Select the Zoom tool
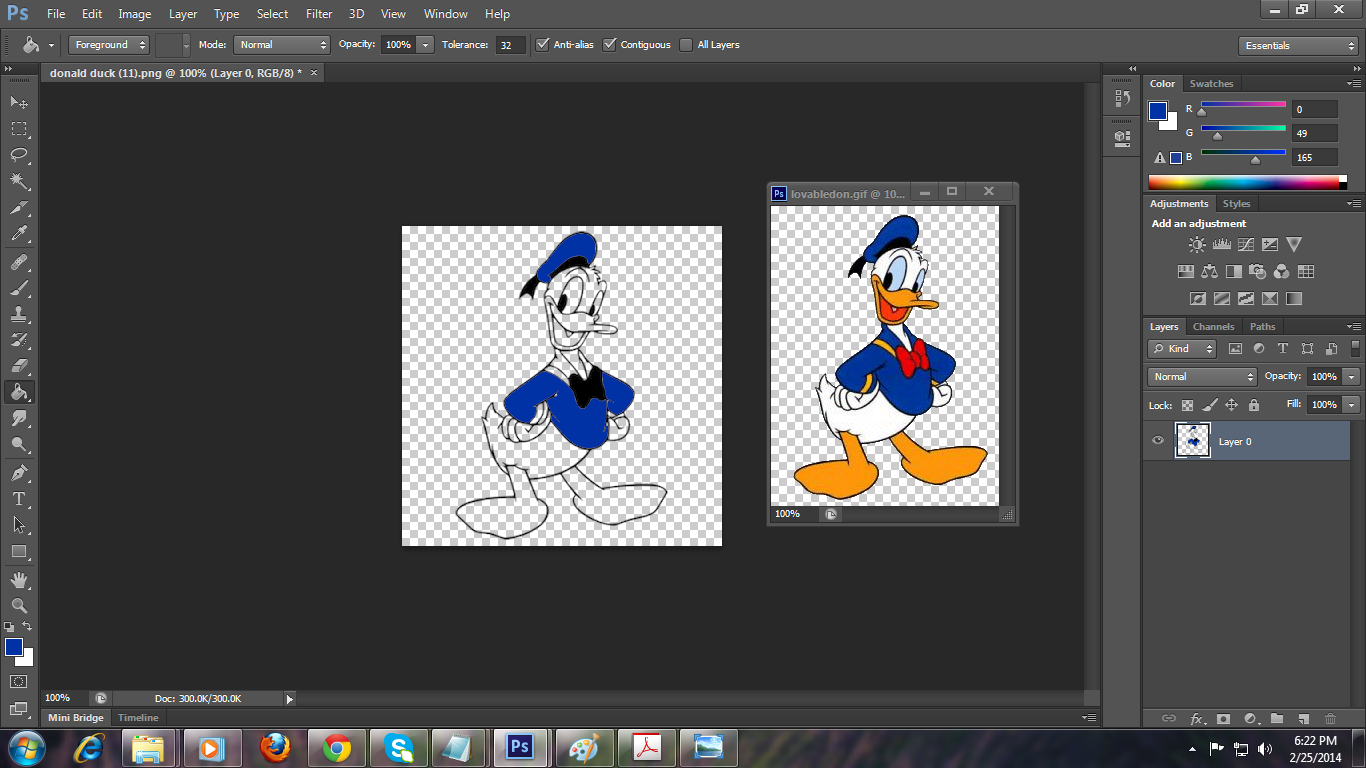This screenshot has height=768, width=1366. point(19,606)
